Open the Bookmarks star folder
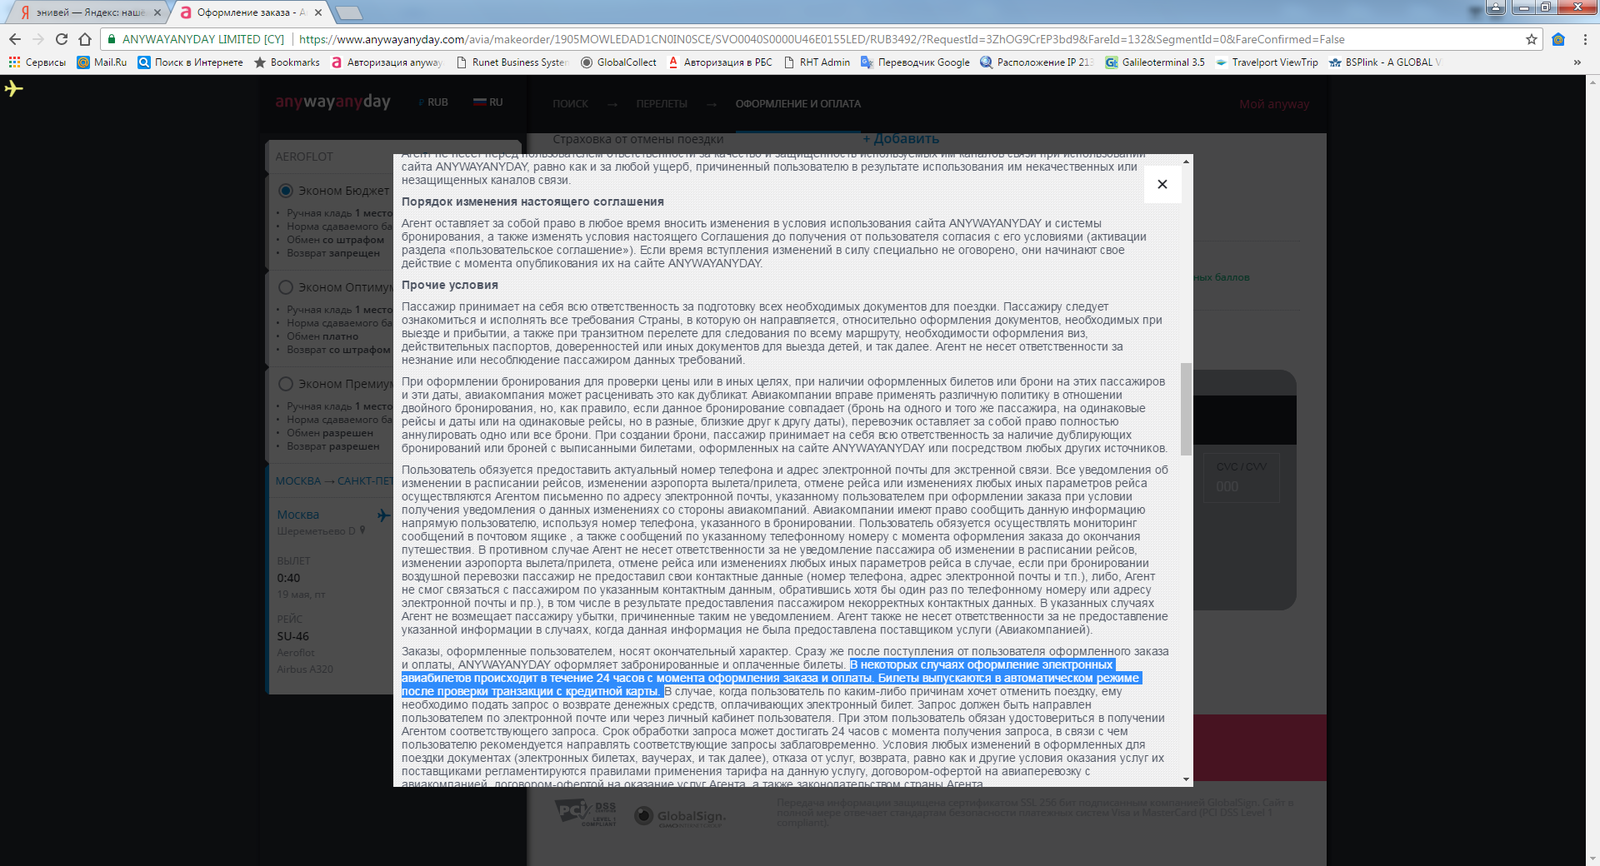The height and width of the screenshot is (866, 1600). (287, 62)
